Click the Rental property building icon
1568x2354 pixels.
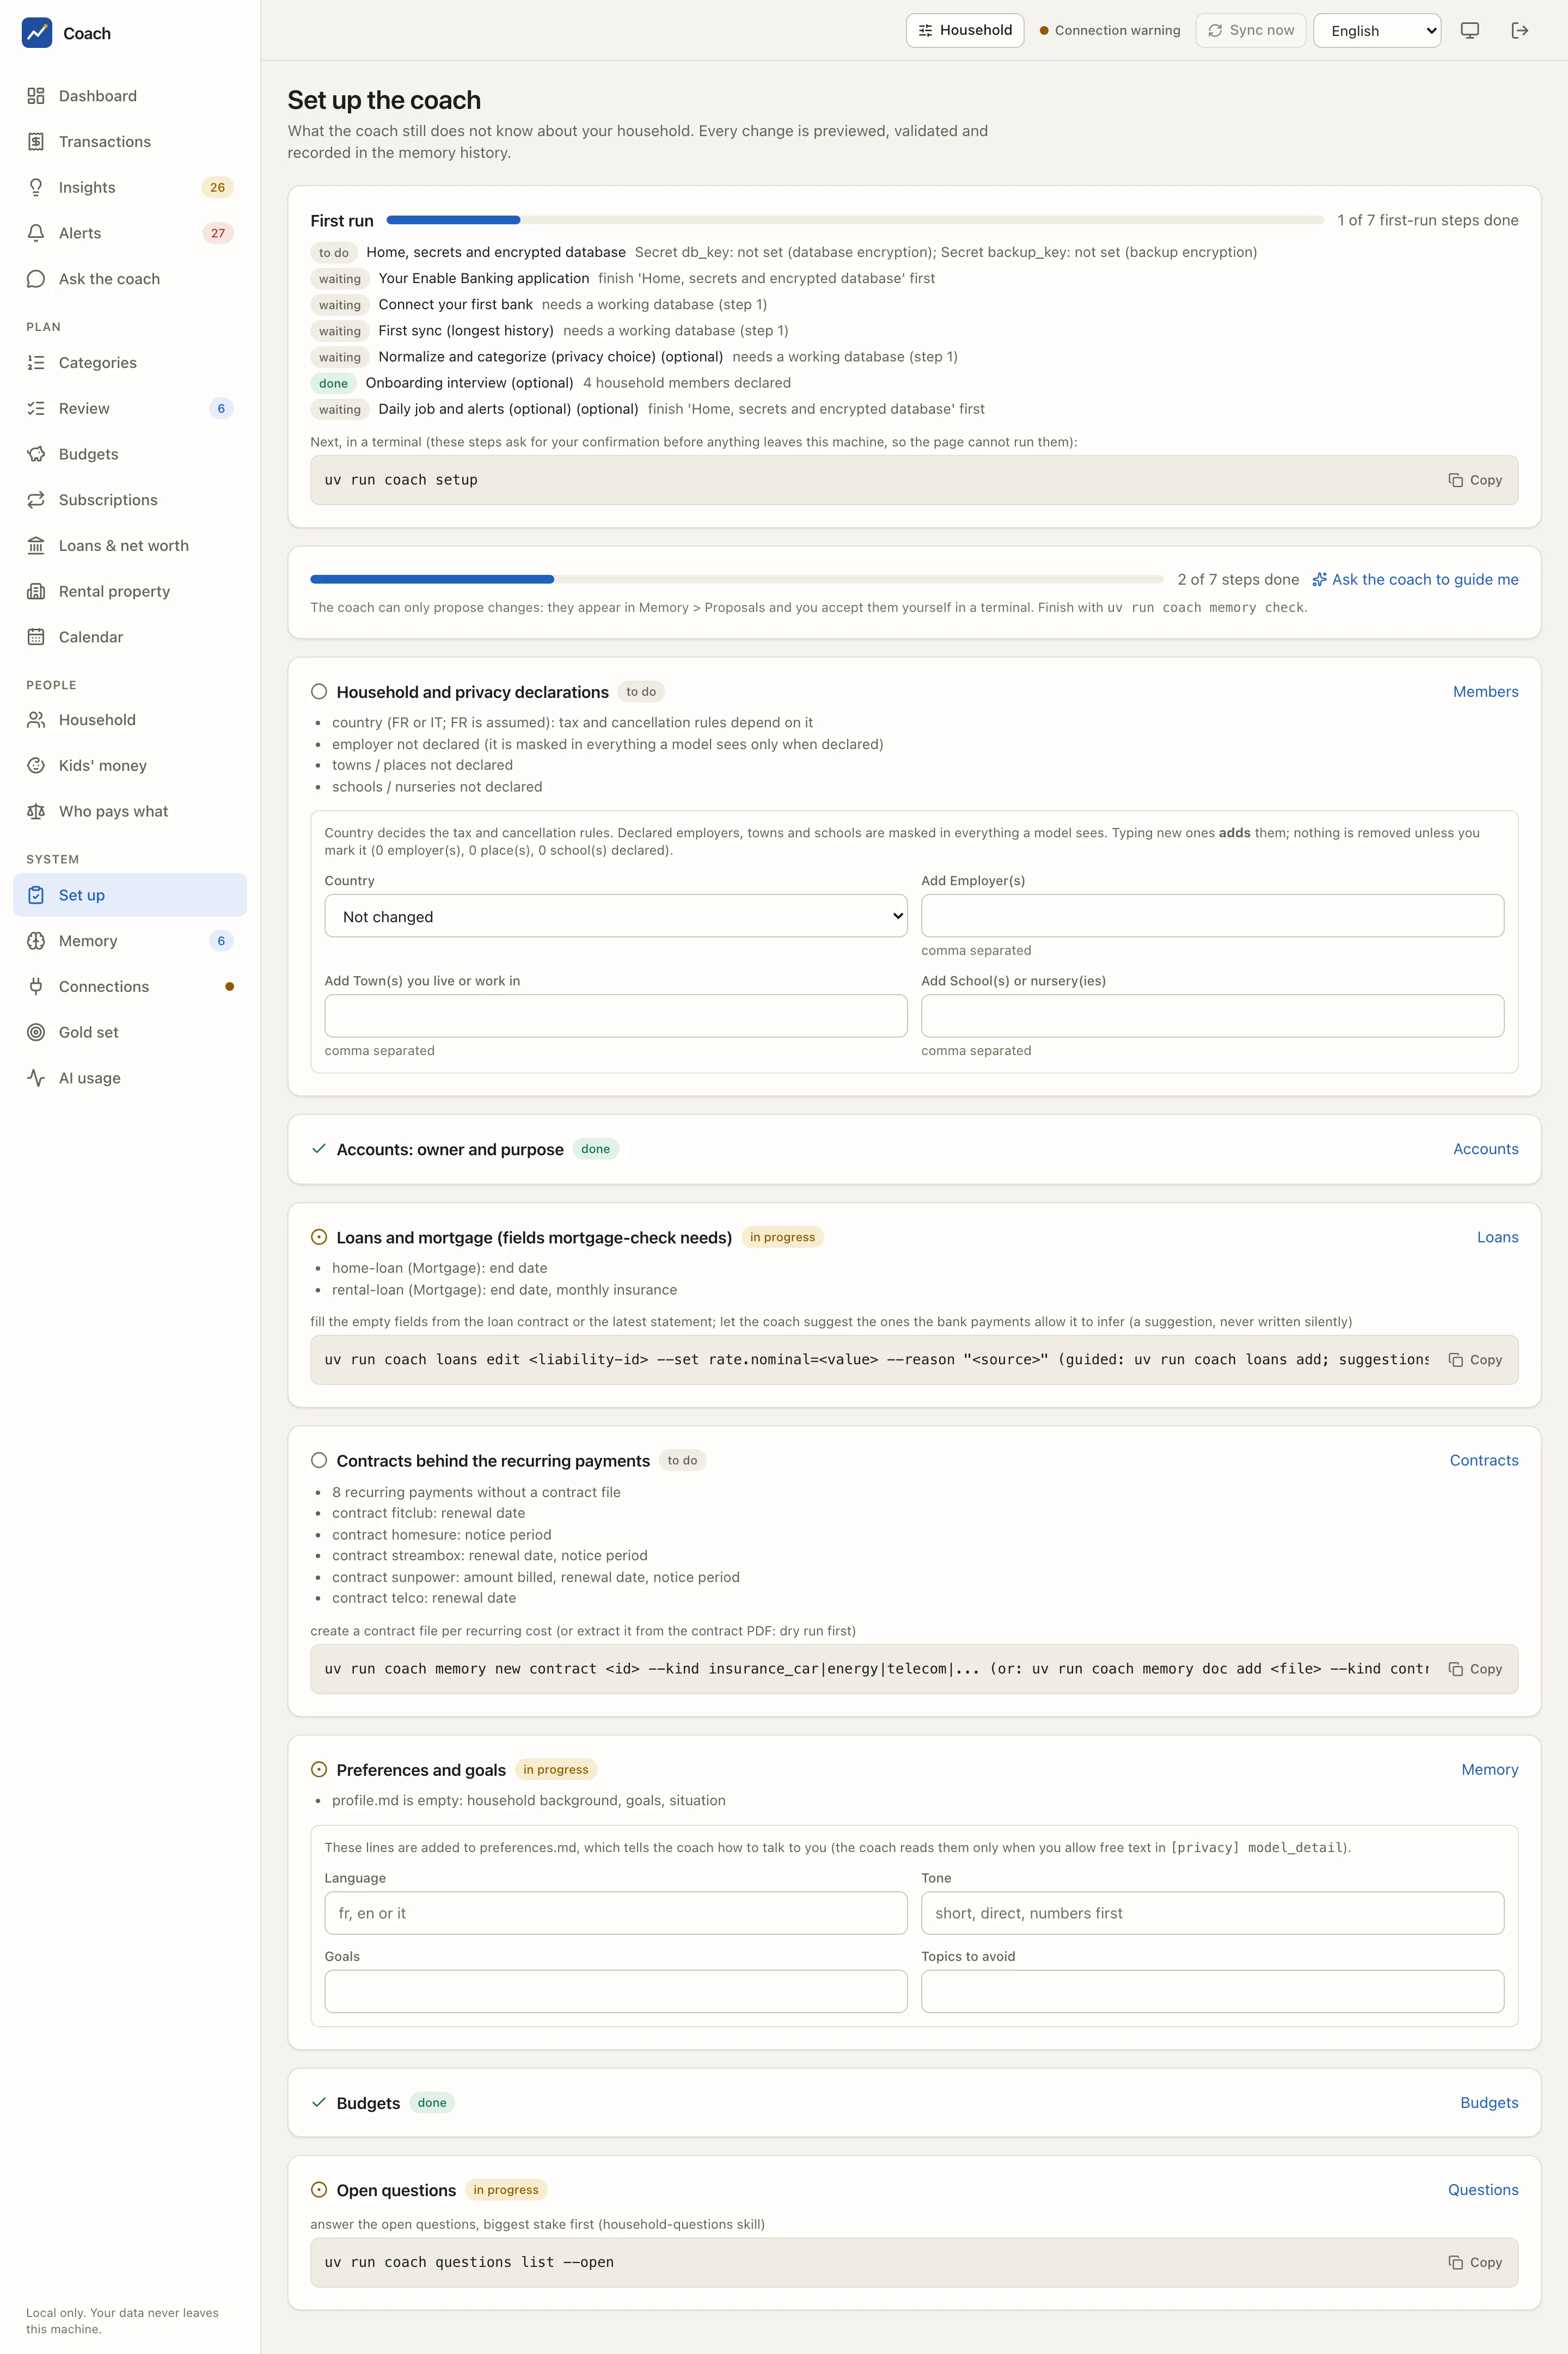(x=36, y=591)
